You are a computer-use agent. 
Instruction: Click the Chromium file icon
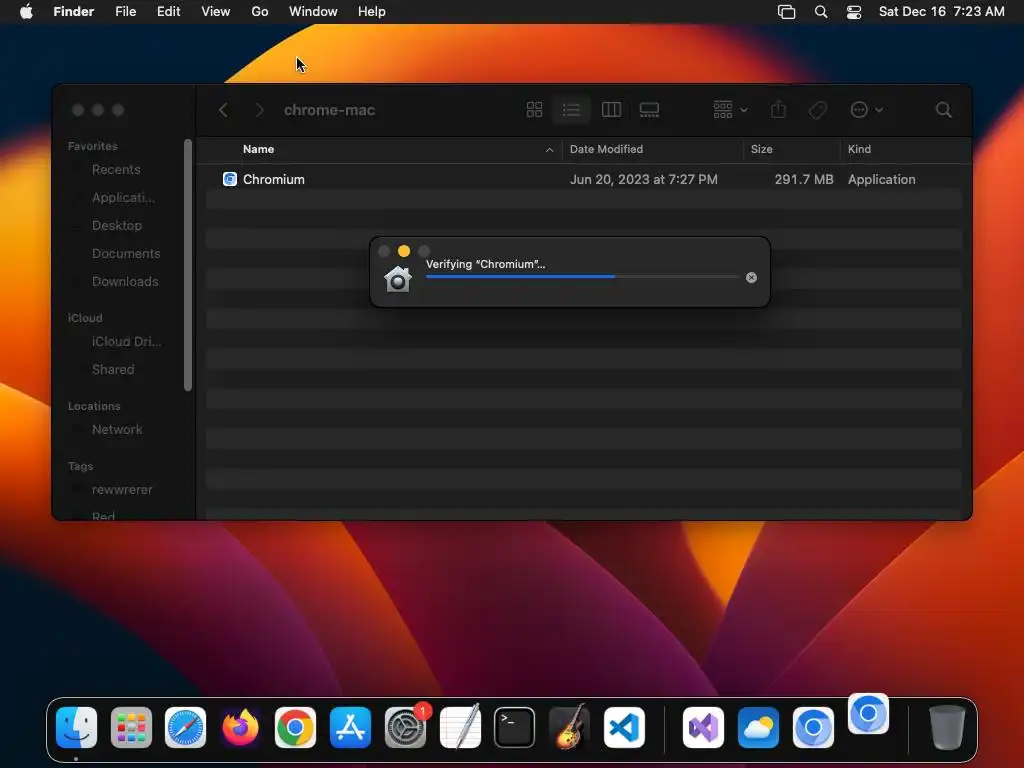[230, 179]
